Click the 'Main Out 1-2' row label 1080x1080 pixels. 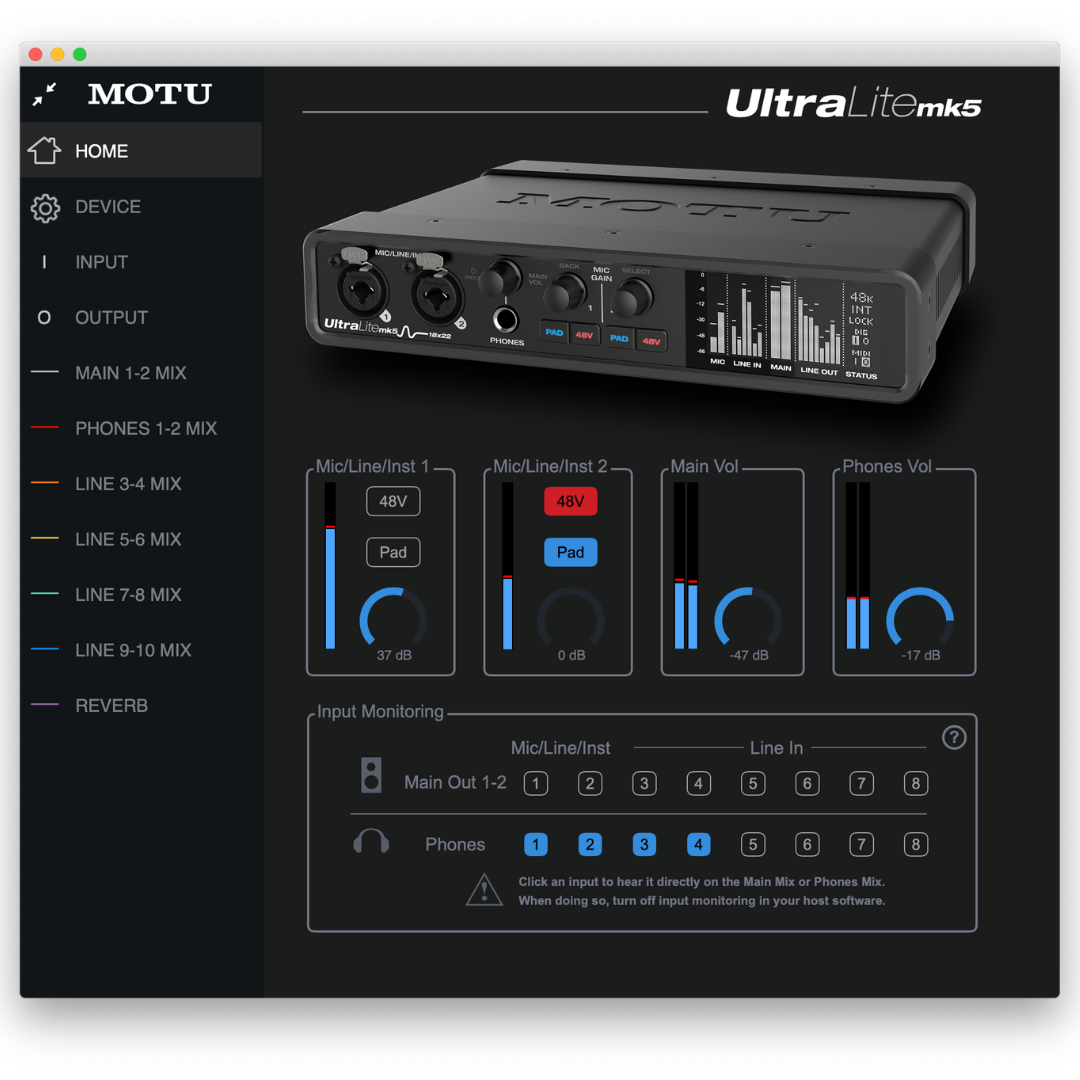coord(455,782)
